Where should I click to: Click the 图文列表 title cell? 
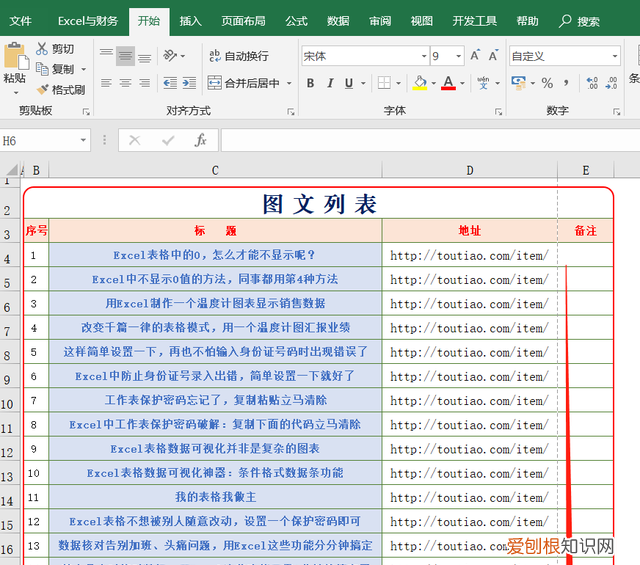click(x=319, y=204)
